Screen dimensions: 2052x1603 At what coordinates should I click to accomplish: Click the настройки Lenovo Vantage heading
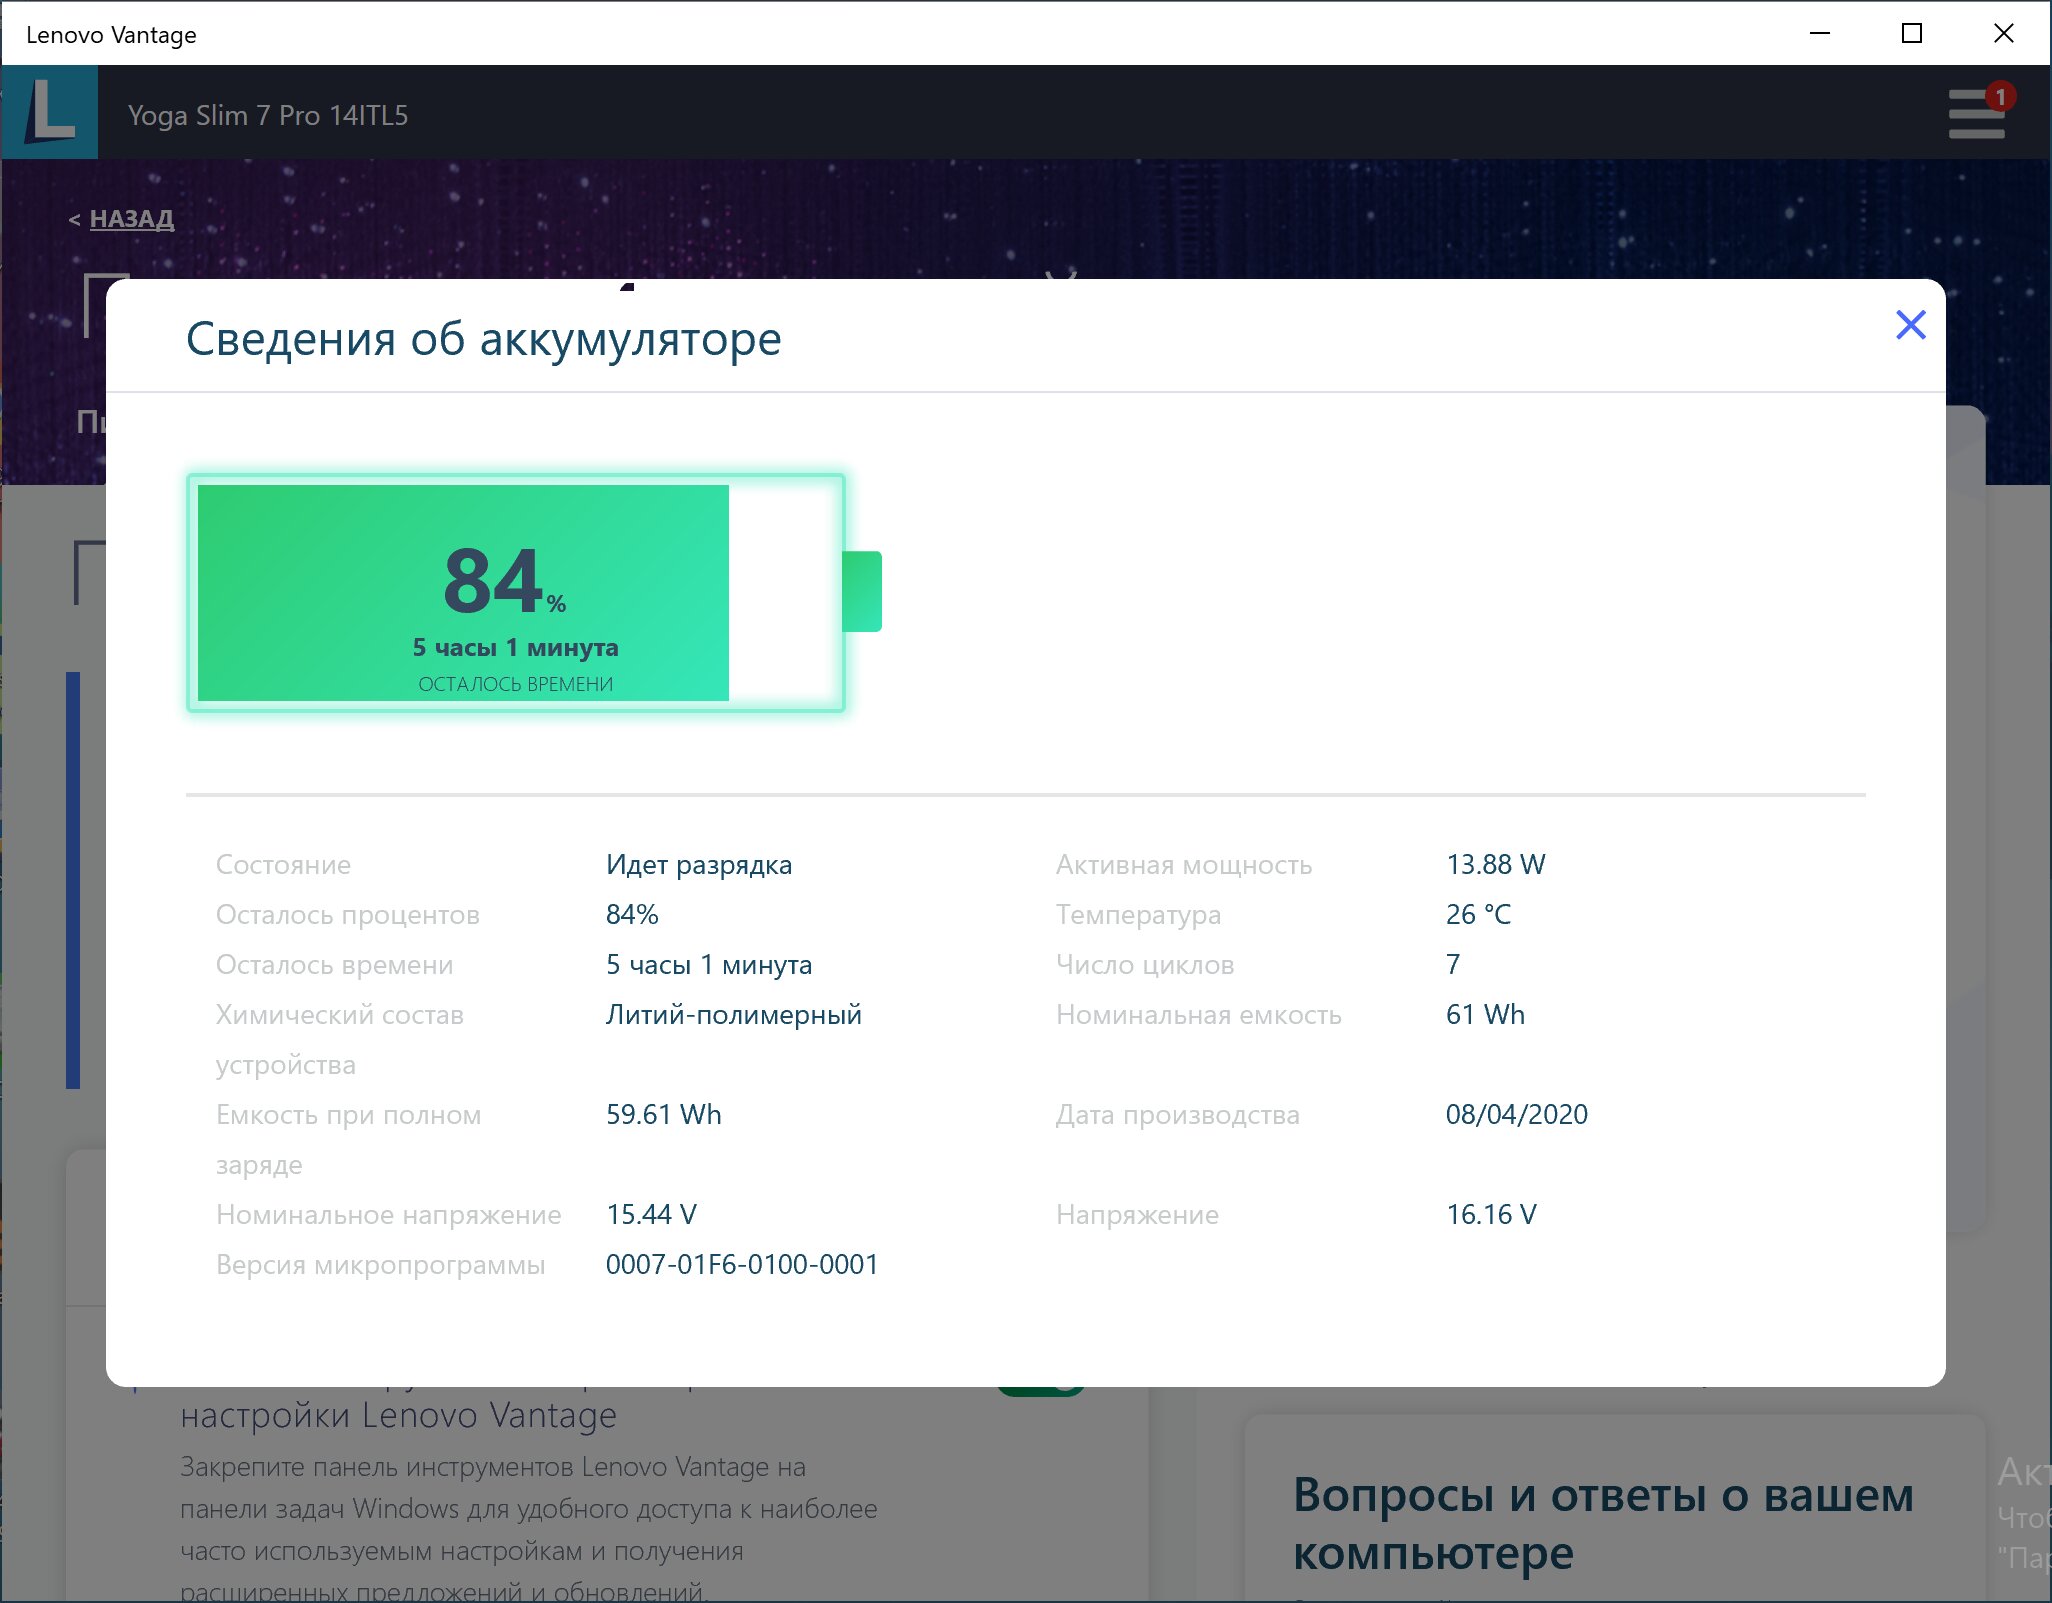398,1416
